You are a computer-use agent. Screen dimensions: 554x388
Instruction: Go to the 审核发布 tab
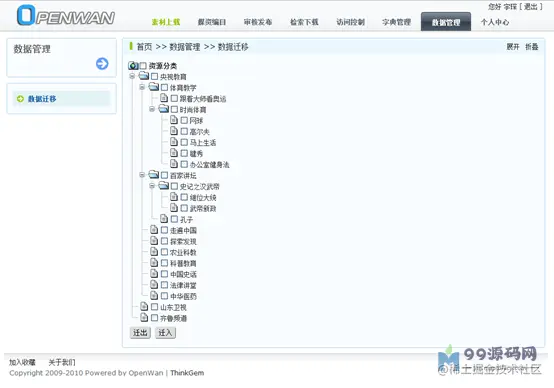258,22
